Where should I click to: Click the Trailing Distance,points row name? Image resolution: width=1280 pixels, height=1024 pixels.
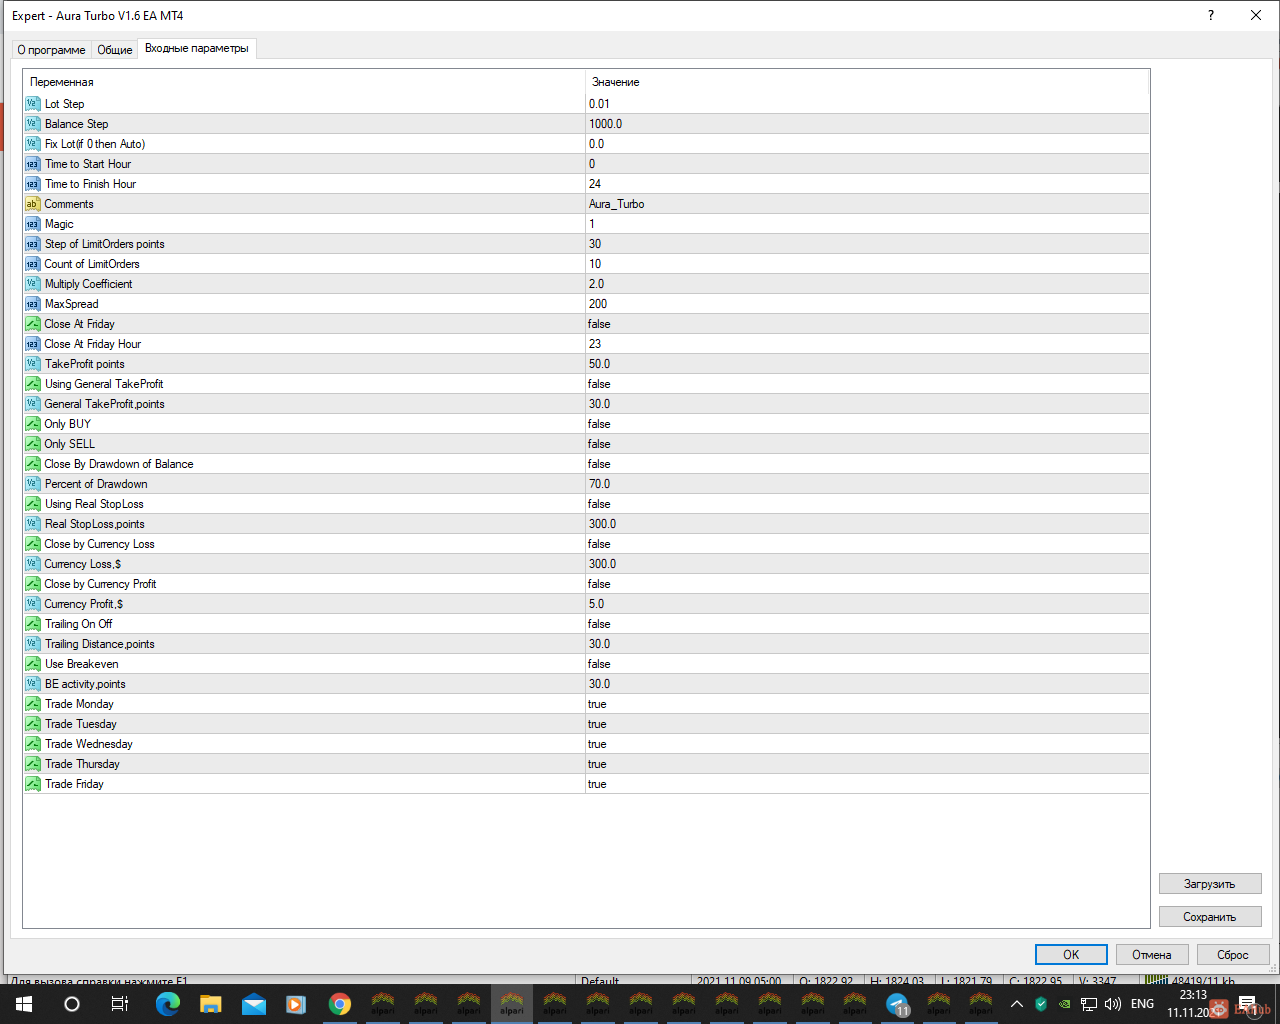(100, 644)
